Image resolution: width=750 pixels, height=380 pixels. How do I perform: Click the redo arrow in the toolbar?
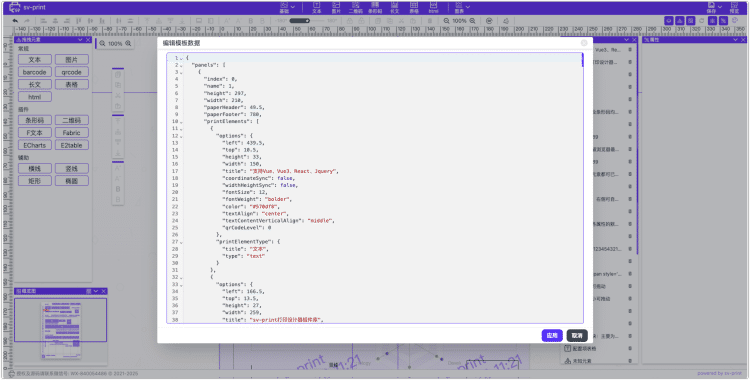point(27,21)
